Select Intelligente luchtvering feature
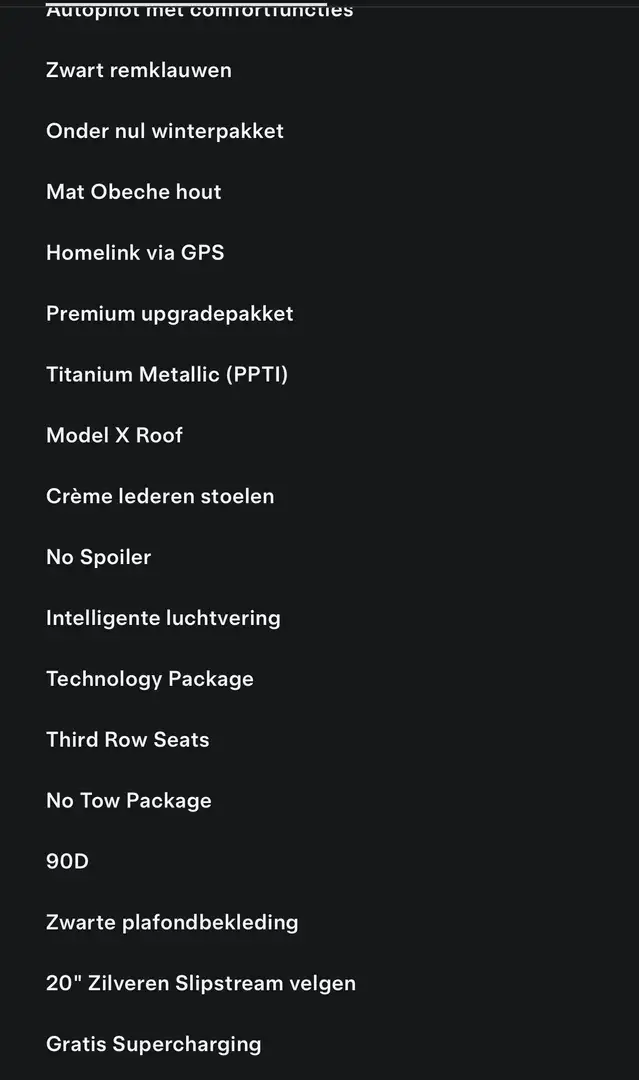Image resolution: width=639 pixels, height=1080 pixels. [163, 618]
